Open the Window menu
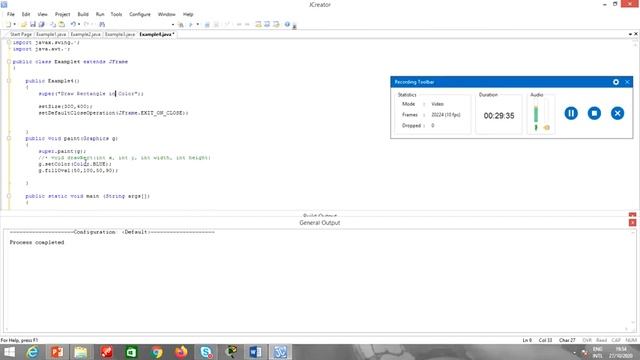 coord(167,14)
